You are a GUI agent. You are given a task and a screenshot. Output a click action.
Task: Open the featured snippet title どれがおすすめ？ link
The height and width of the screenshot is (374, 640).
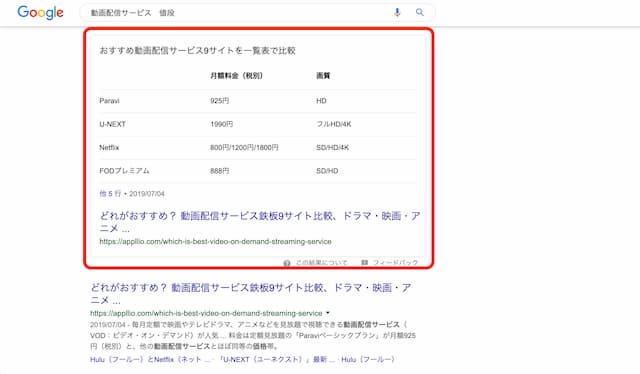(260, 222)
